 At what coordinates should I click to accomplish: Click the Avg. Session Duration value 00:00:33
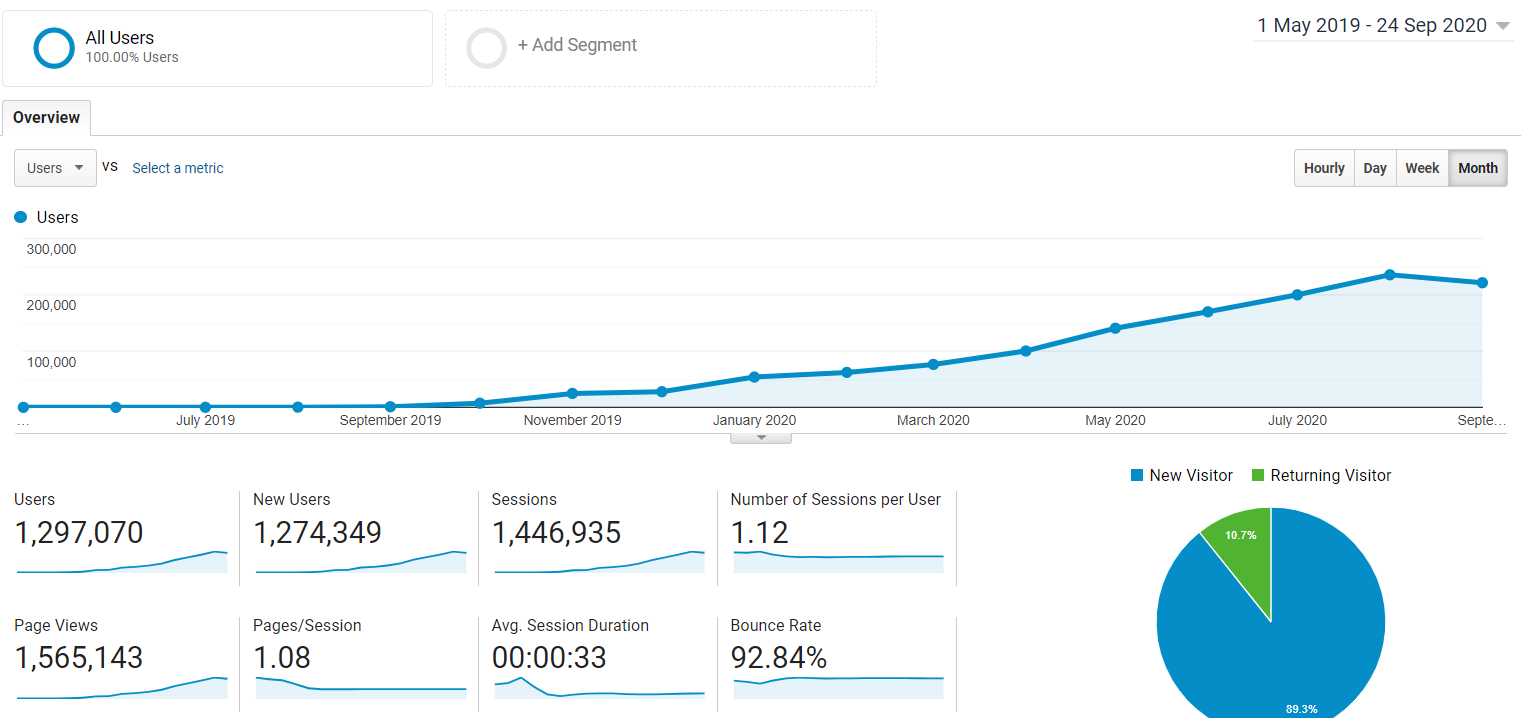tap(549, 658)
